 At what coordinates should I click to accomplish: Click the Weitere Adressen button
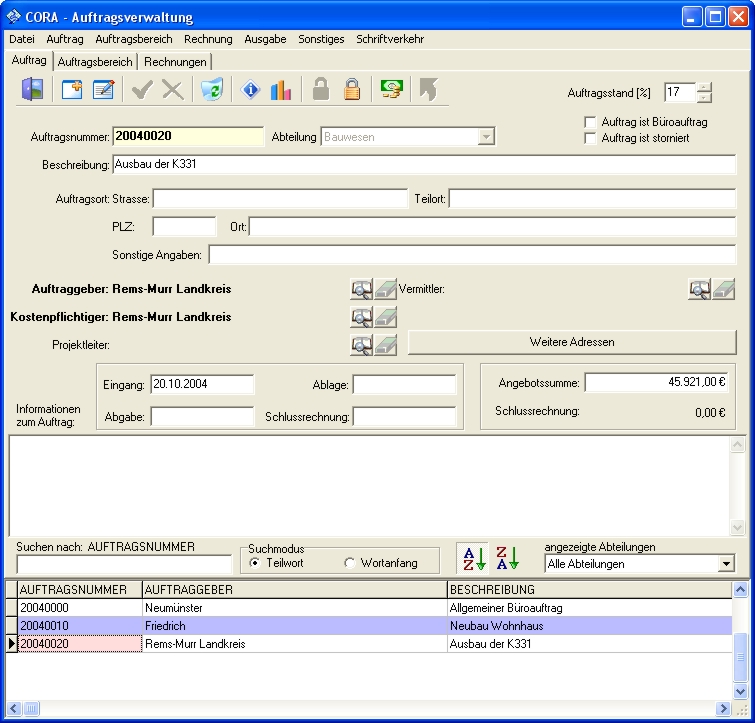pos(572,342)
